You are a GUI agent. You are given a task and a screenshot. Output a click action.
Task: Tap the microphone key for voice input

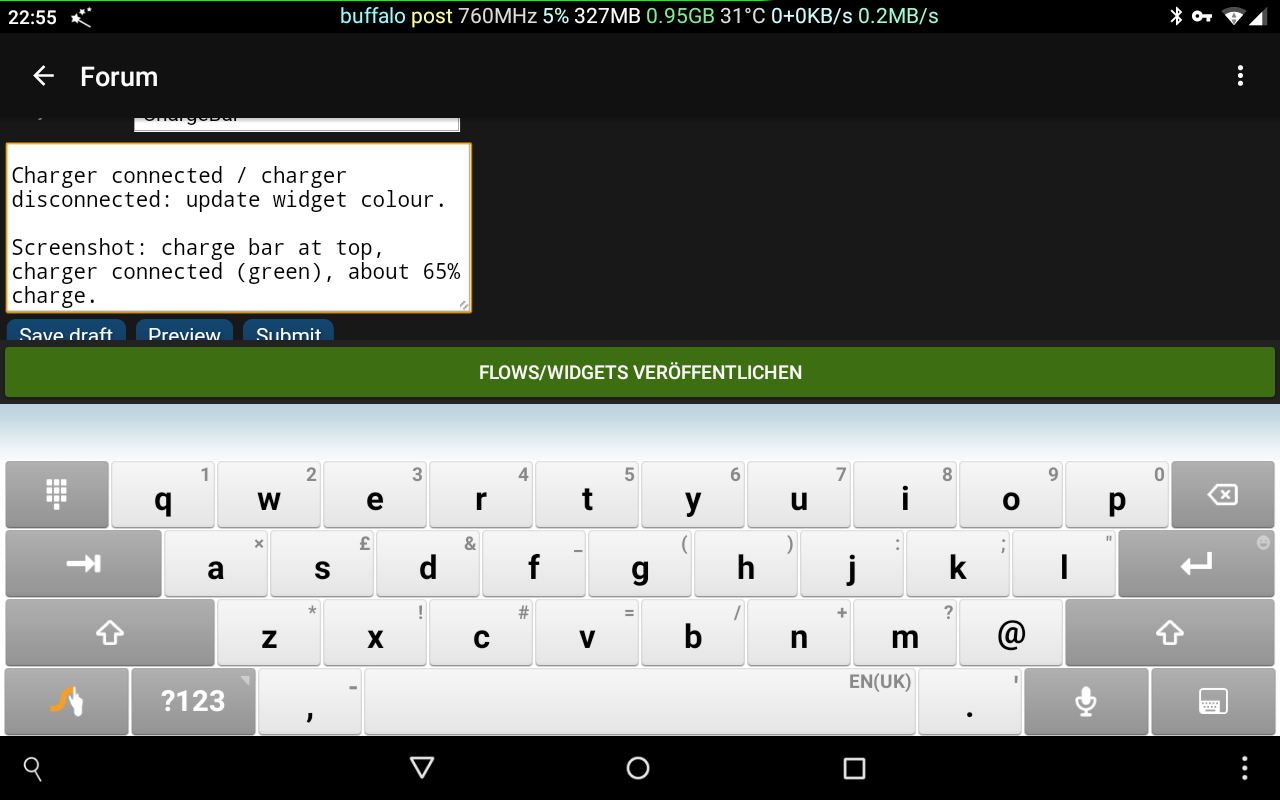pyautogui.click(x=1086, y=701)
